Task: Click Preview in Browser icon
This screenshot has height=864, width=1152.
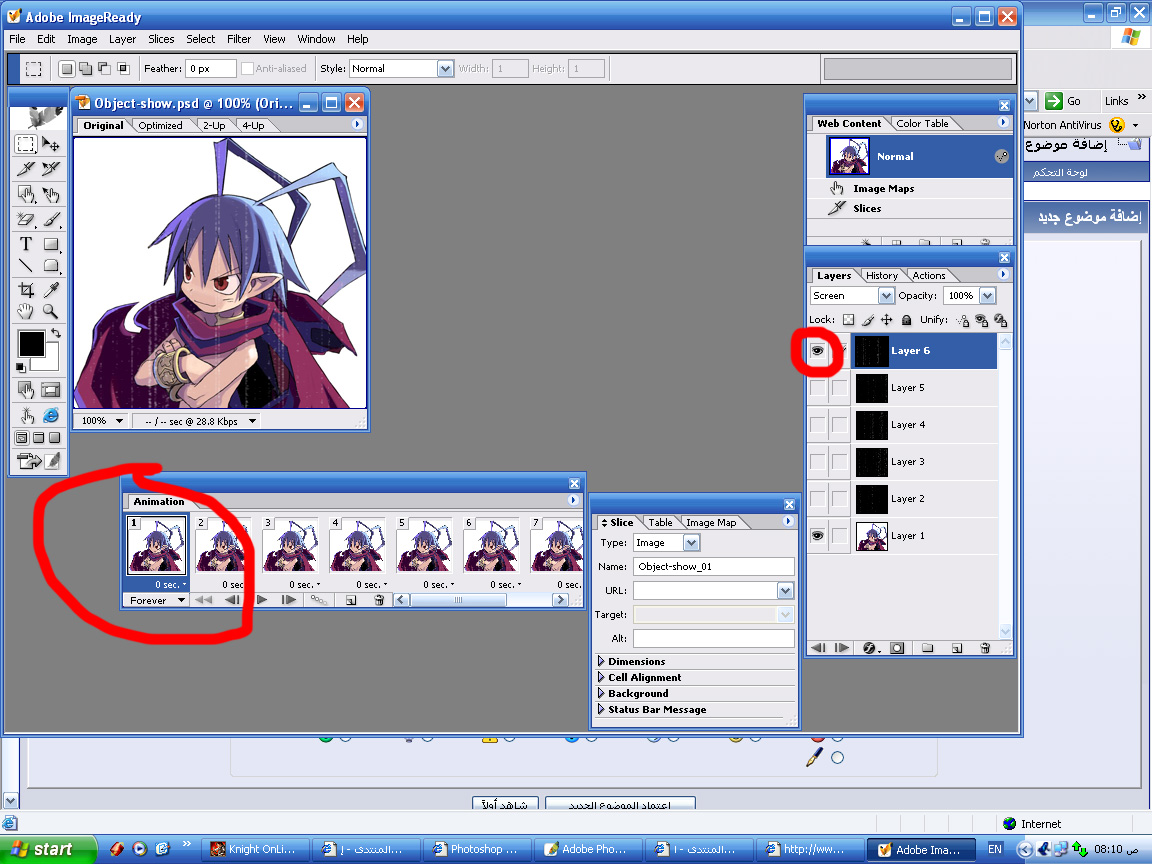Action: (51, 415)
